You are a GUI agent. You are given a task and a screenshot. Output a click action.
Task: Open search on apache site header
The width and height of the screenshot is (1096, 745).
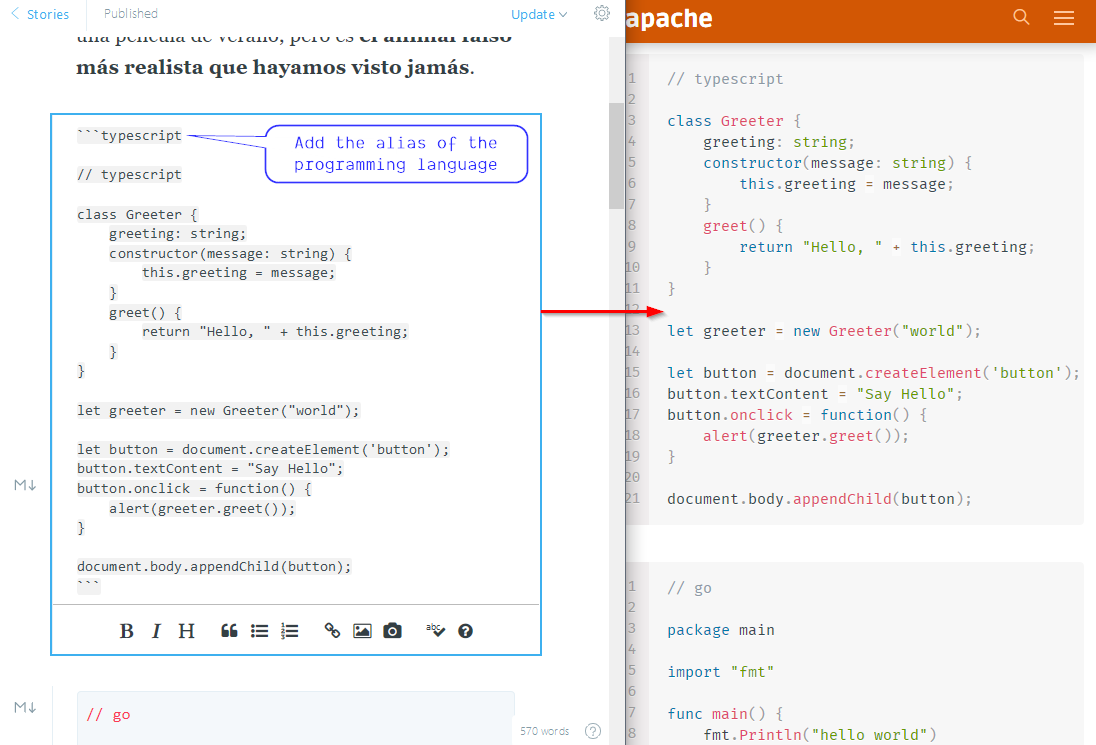1021,17
